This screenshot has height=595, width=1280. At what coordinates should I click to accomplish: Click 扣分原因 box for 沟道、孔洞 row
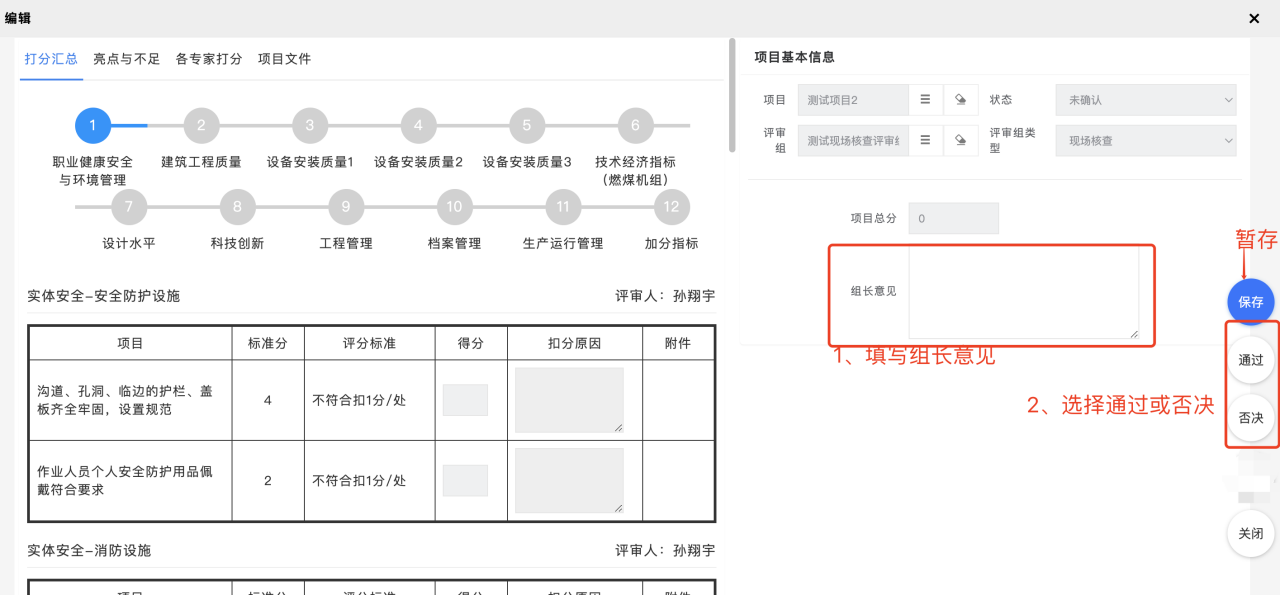[570, 400]
